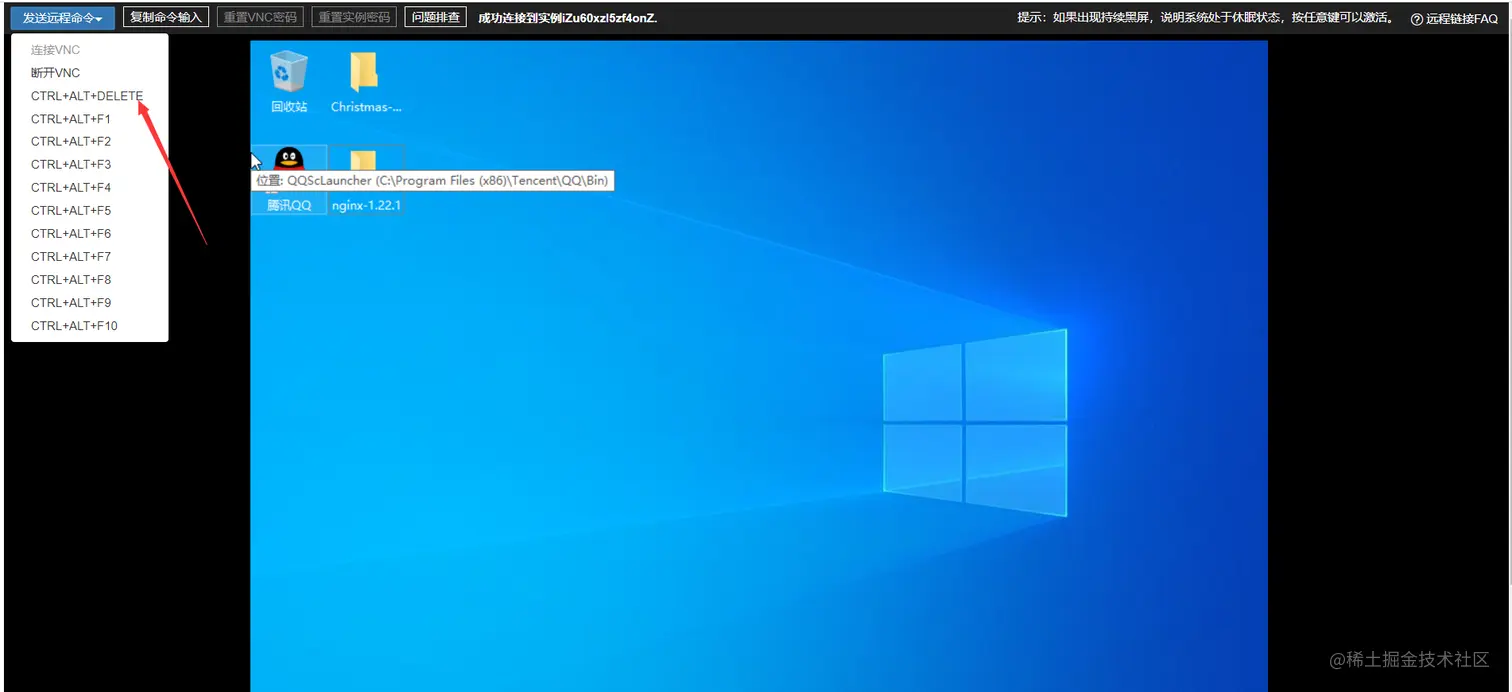Select the 腾讯QQ penguin desktop icon
This screenshot has width=1512, height=692.
[289, 160]
